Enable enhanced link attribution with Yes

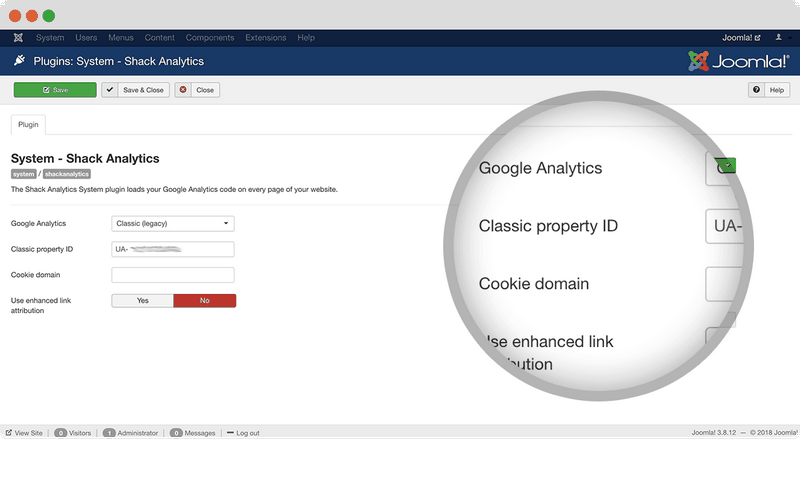(x=142, y=300)
